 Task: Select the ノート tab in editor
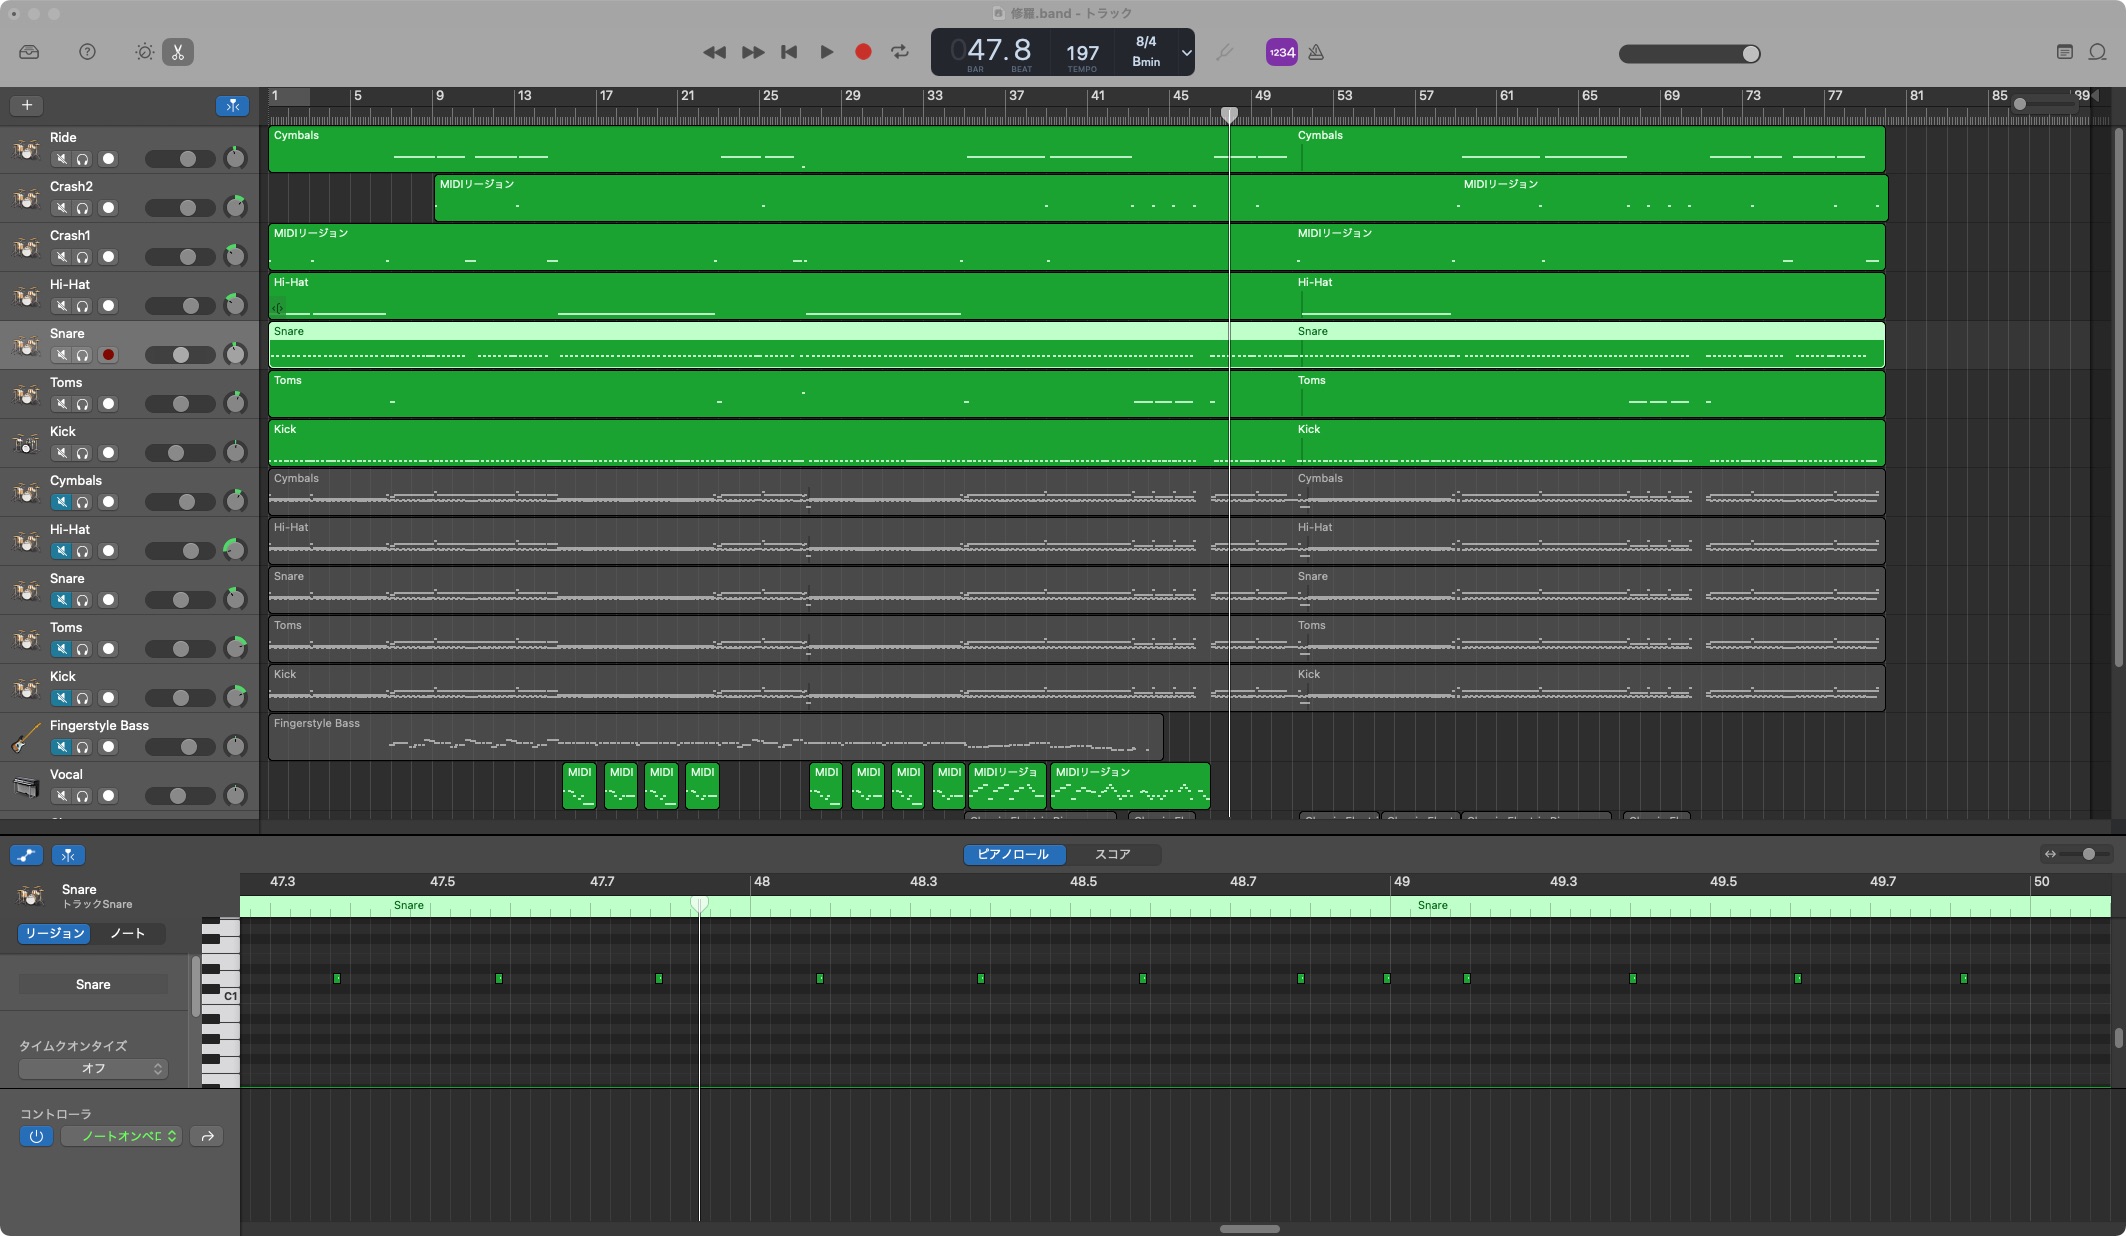(x=128, y=933)
